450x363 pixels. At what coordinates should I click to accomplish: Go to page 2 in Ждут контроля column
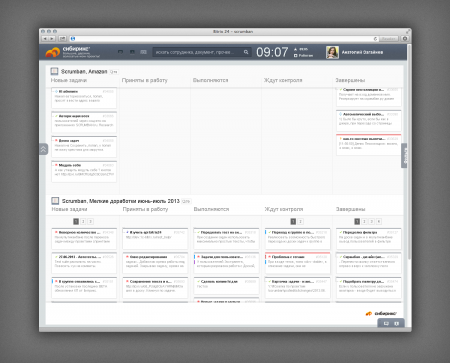point(300,221)
